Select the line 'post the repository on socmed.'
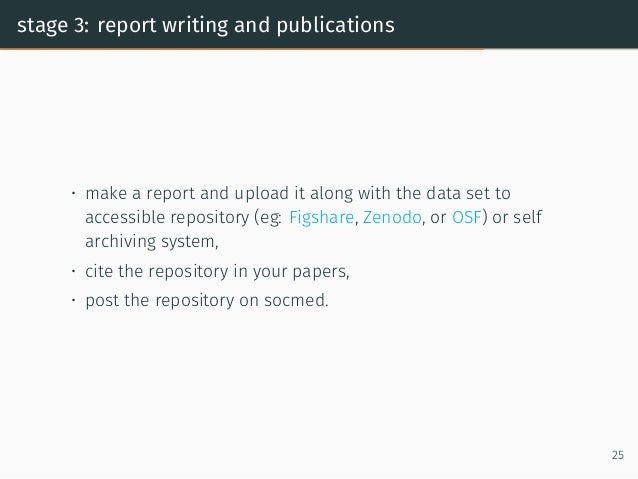The image size is (638, 479). [x=207, y=301]
